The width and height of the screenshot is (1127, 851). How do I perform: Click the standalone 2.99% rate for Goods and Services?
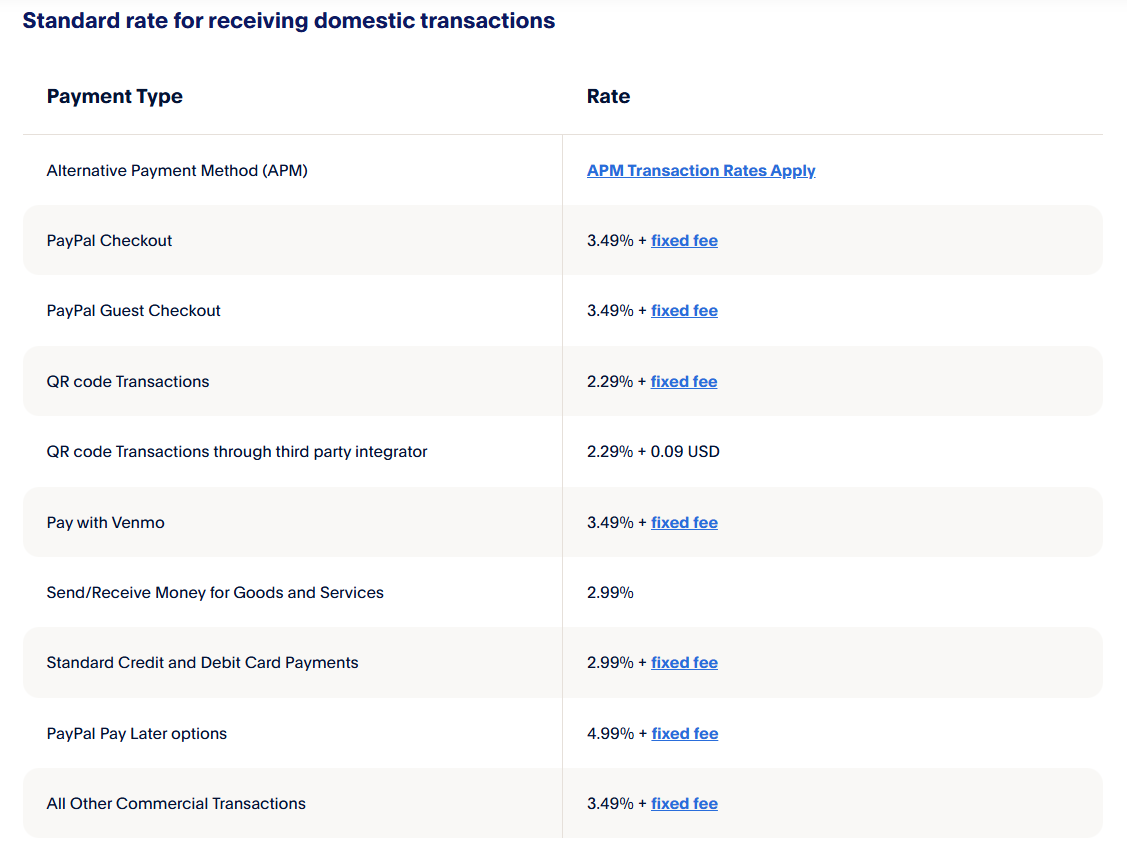tap(610, 592)
